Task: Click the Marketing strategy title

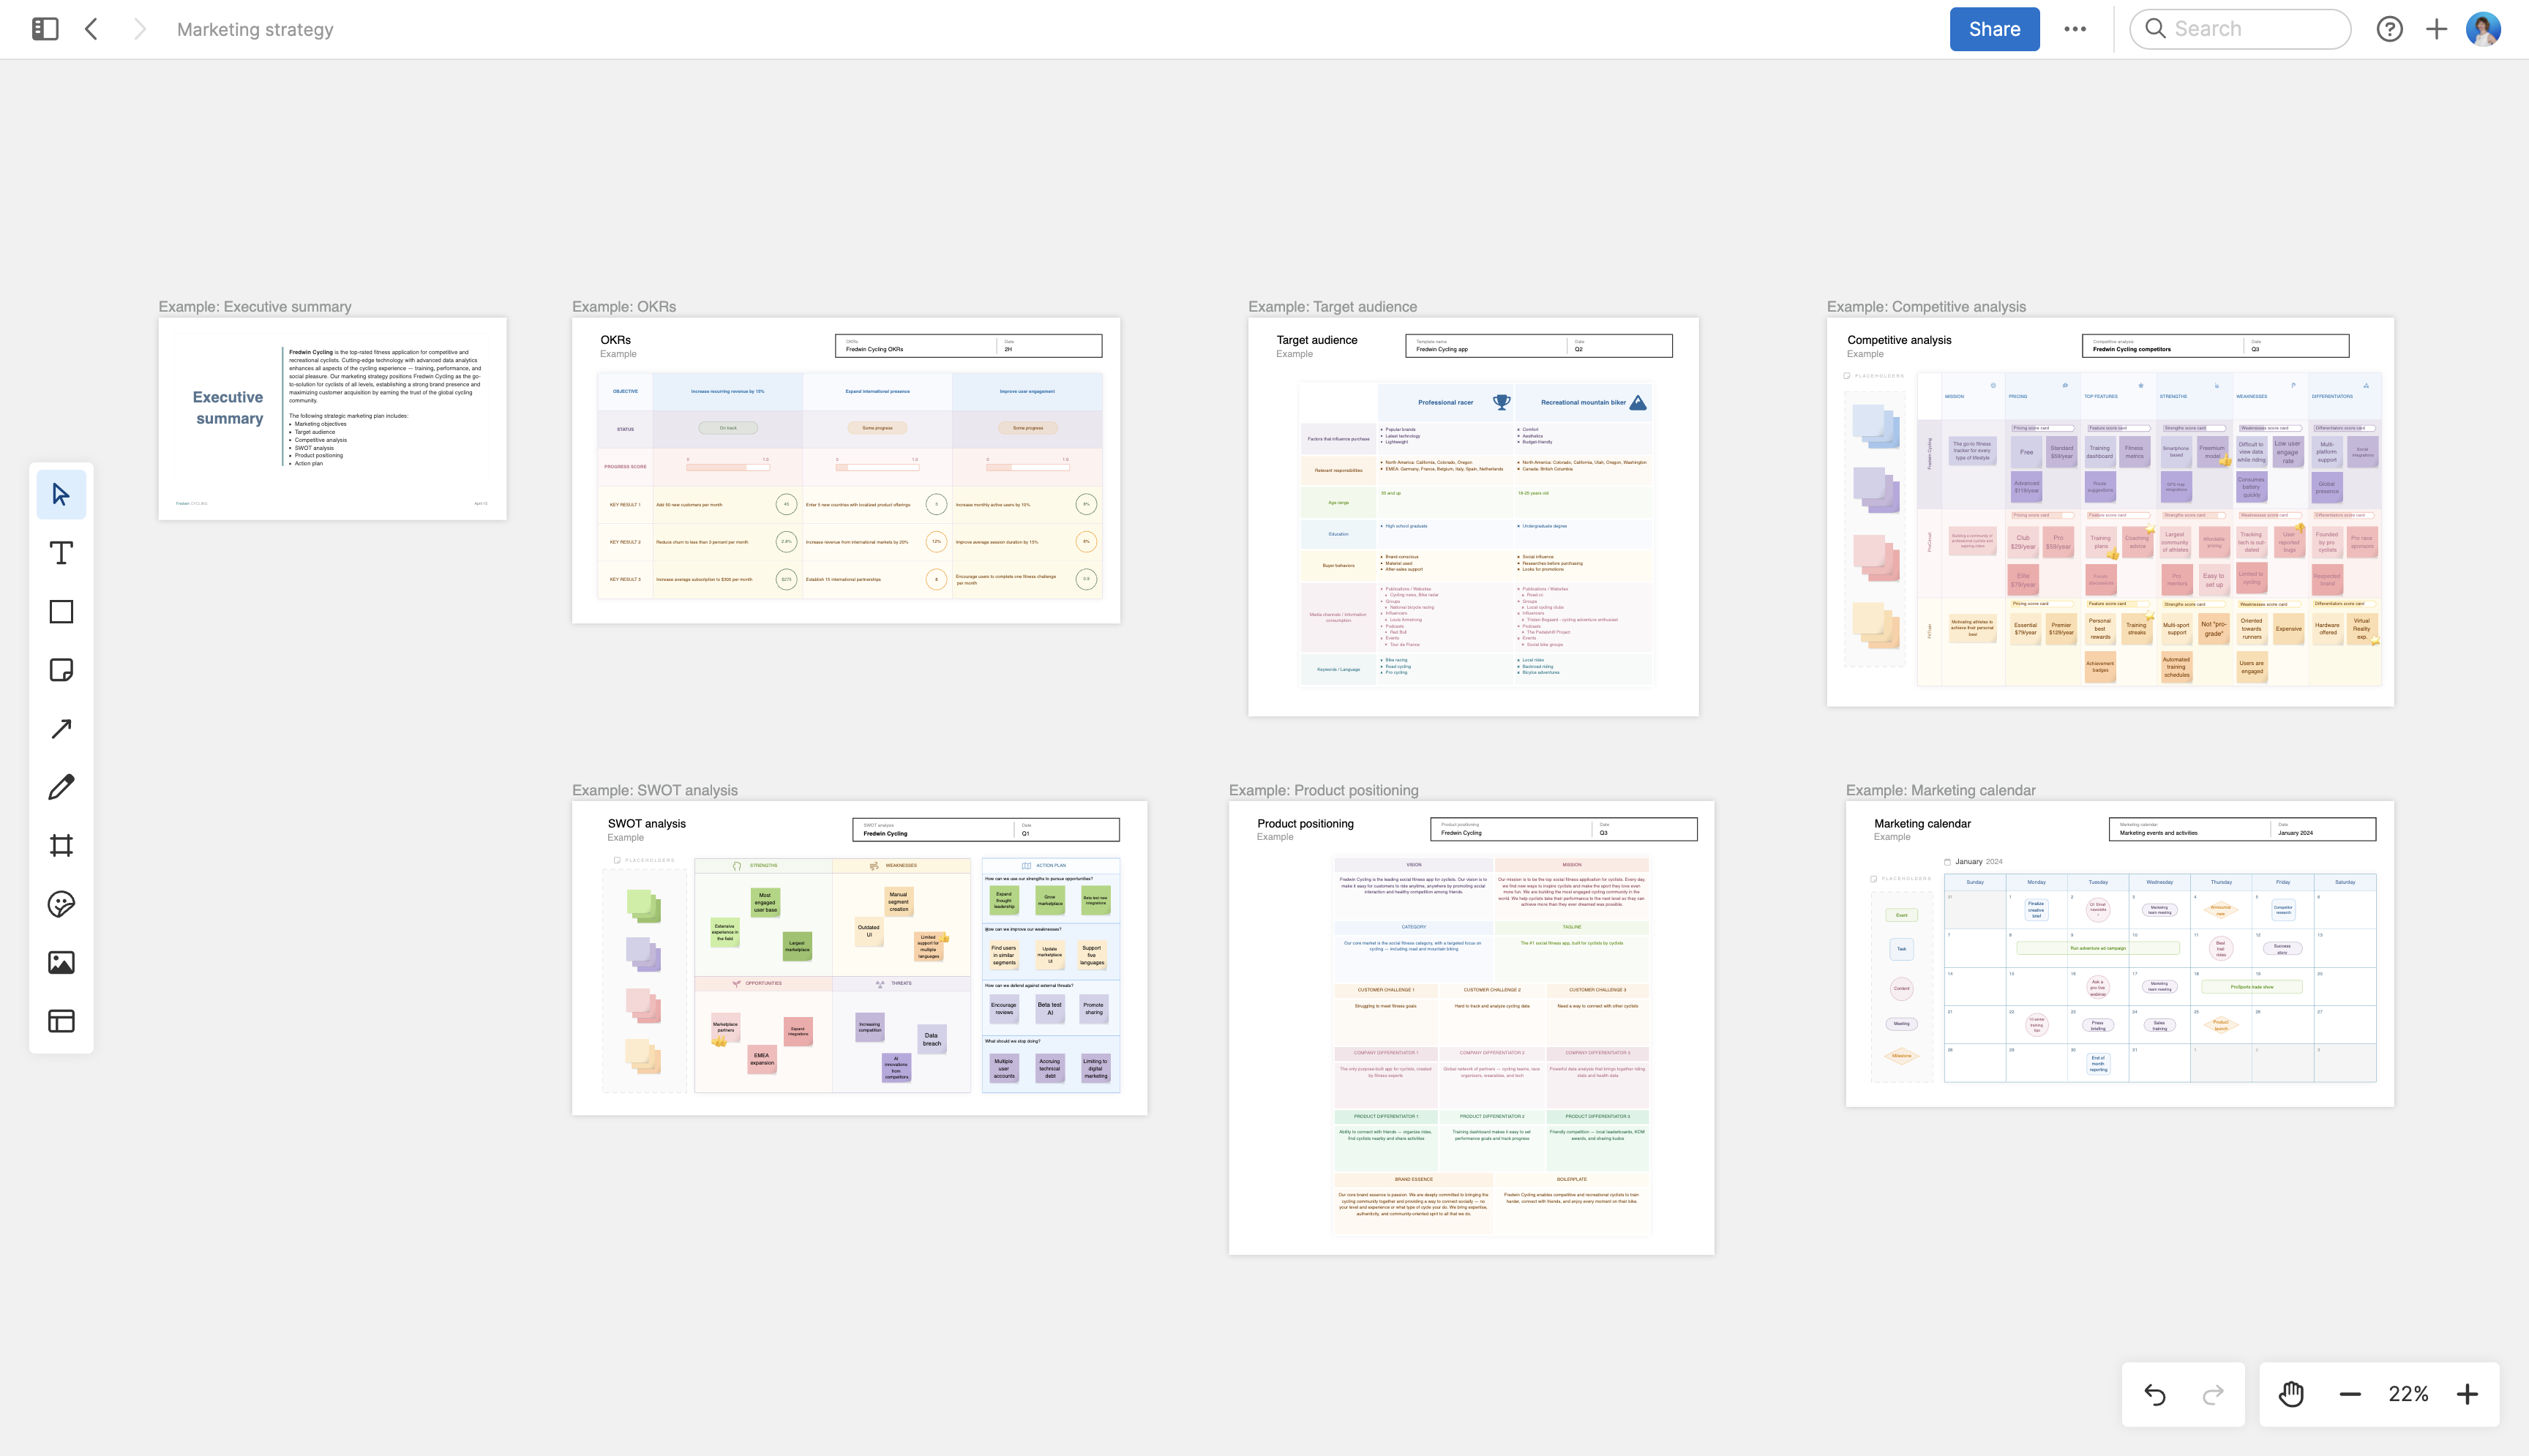Action: pos(254,29)
